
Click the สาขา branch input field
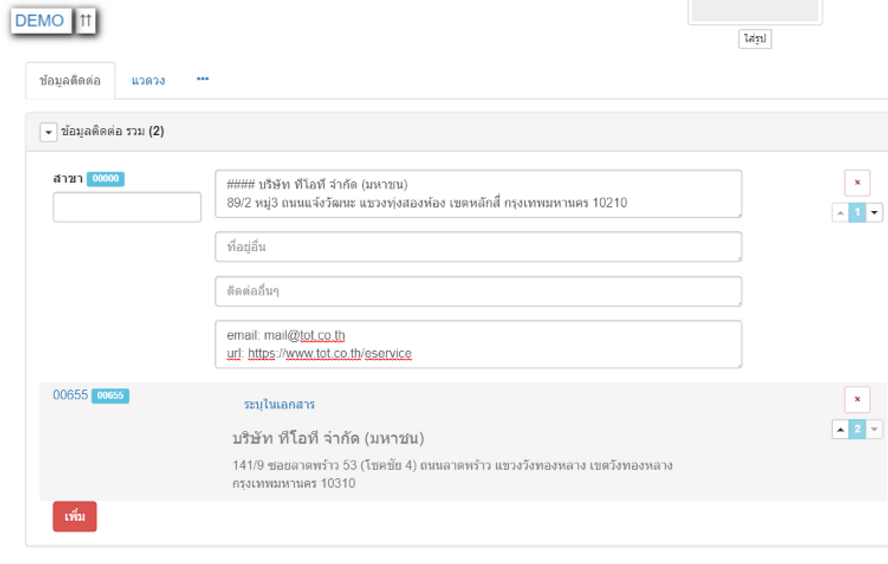coord(127,208)
